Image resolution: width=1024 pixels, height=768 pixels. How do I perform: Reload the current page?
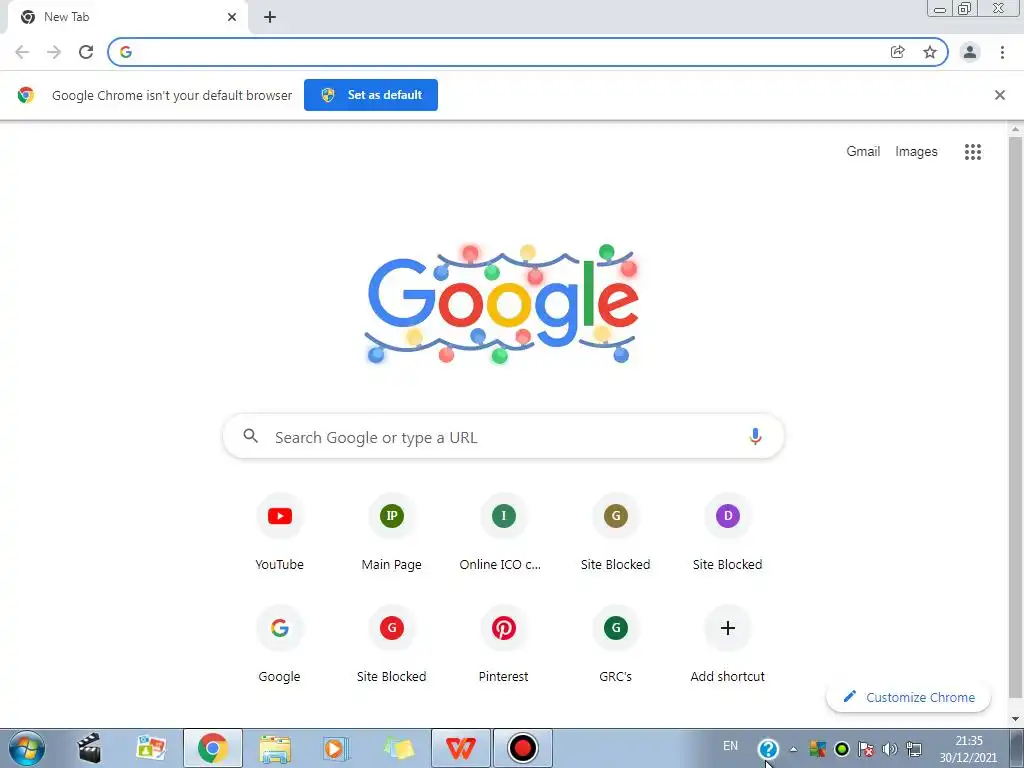[x=86, y=52]
